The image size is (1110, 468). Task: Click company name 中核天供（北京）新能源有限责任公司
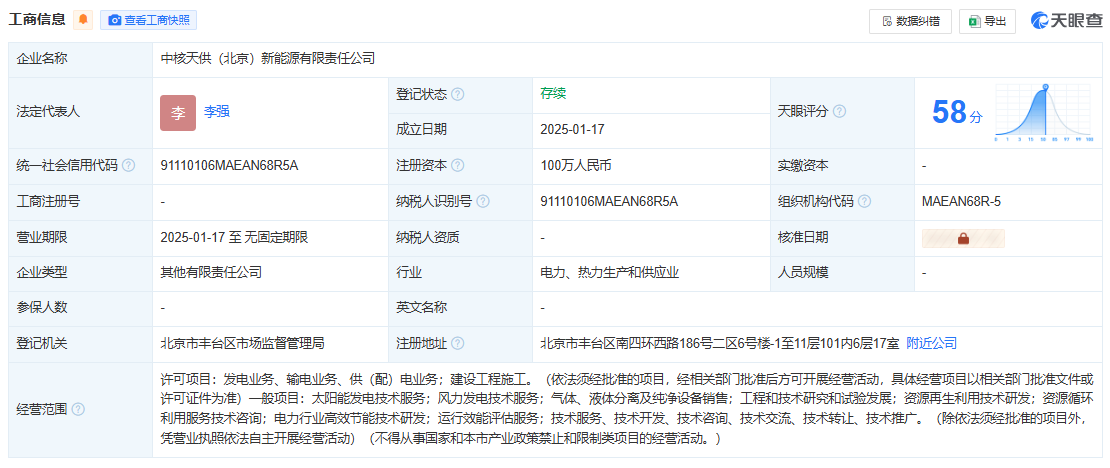[x=267, y=59]
